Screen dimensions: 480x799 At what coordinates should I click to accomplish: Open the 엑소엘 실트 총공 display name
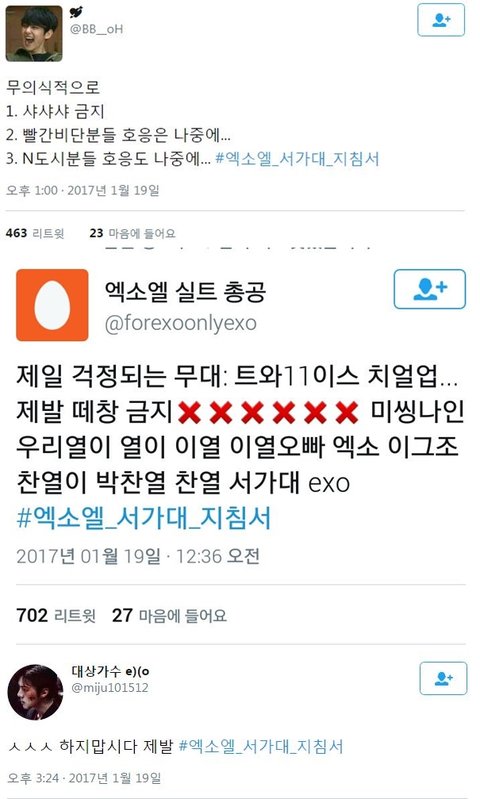185,291
